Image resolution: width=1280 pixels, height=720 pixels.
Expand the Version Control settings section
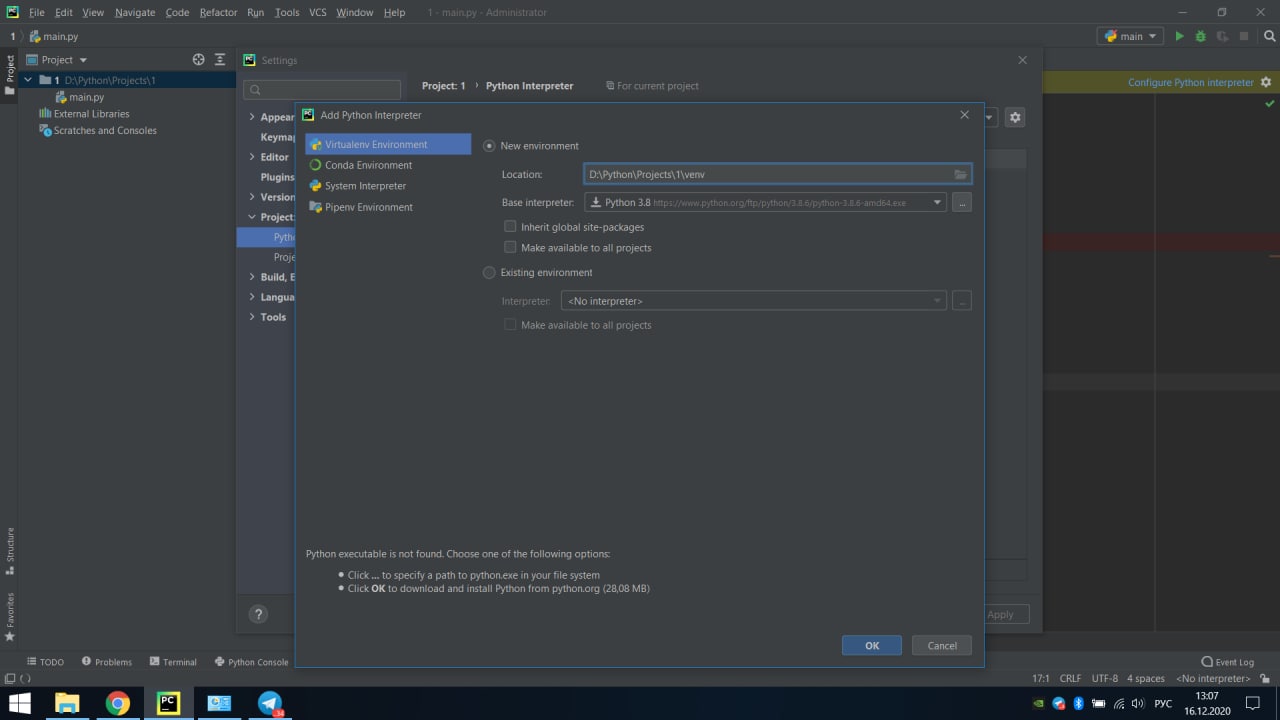pyautogui.click(x=252, y=197)
